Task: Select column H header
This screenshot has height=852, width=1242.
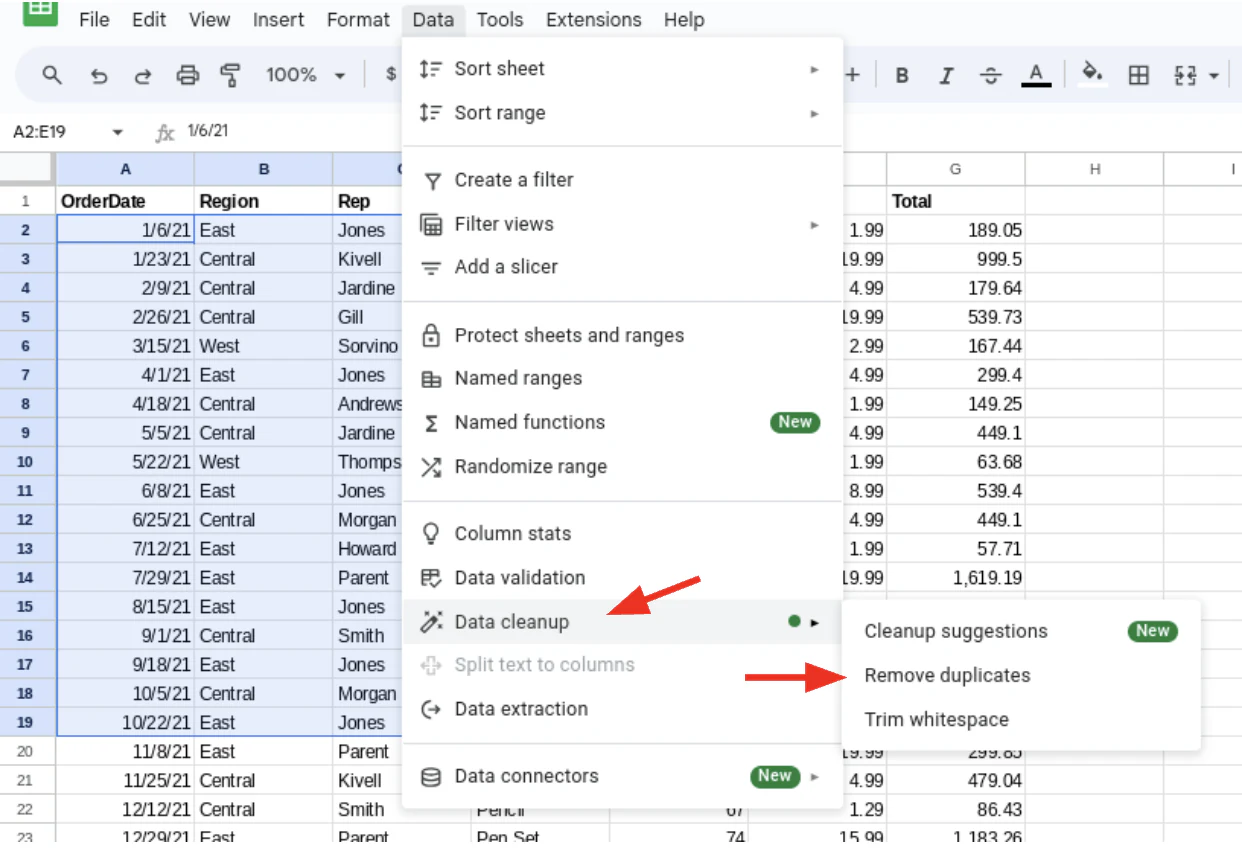Action: (1095, 169)
